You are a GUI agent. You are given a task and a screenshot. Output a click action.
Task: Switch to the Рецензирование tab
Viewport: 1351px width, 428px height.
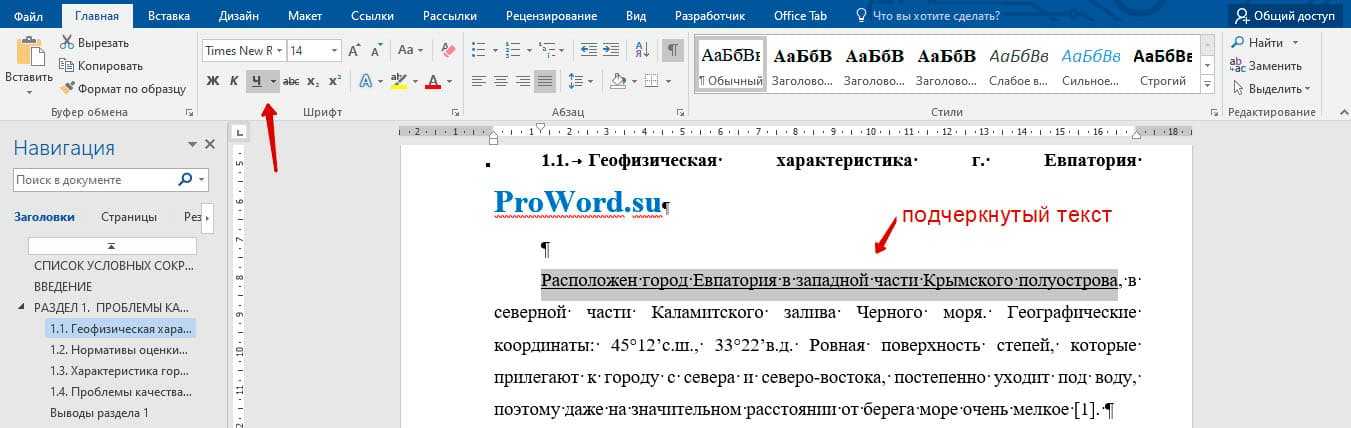551,16
